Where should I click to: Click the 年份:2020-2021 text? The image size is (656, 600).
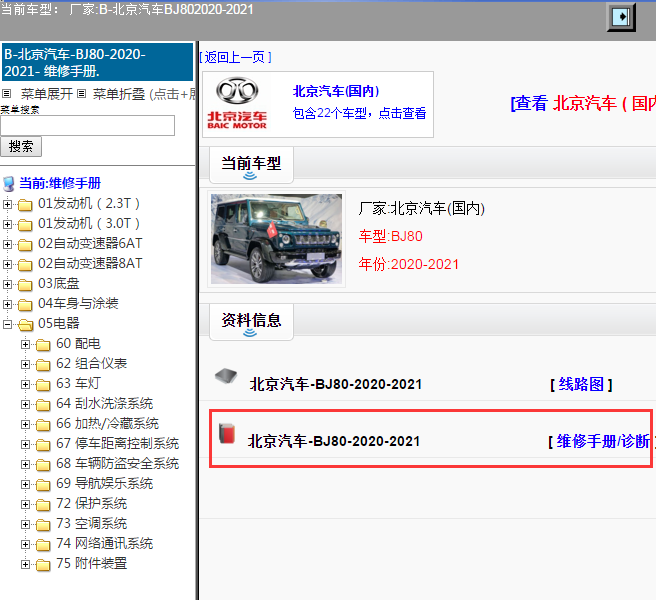click(408, 264)
